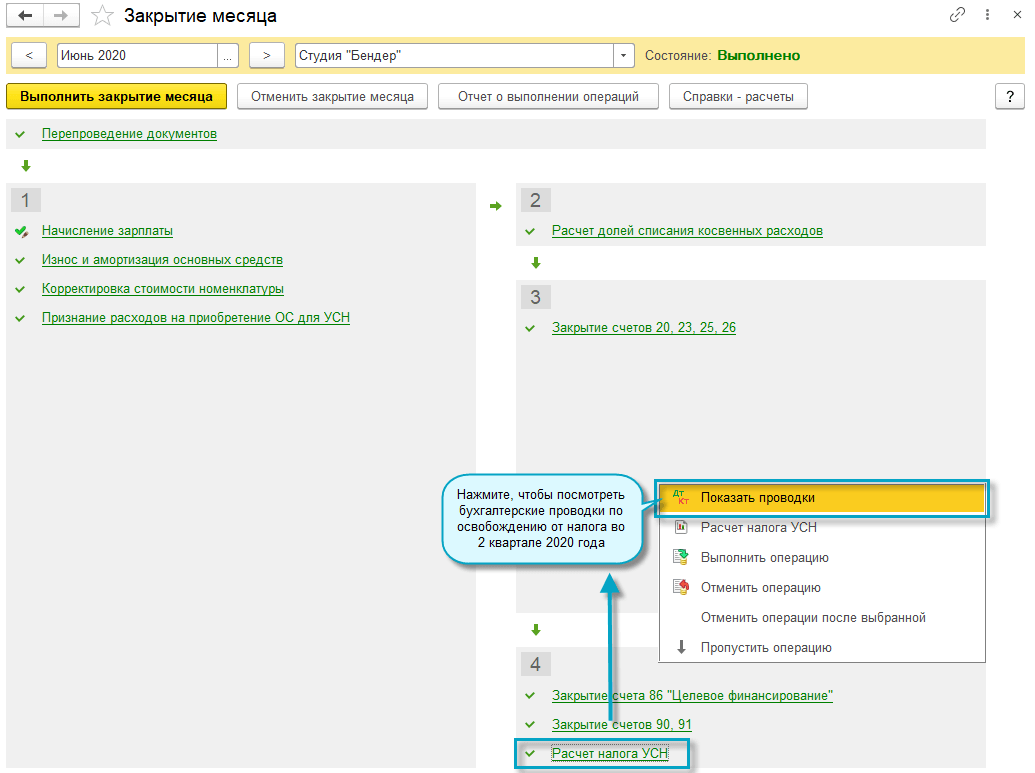Click the checkmark beside Износ и амортизация
1035x773 pixels.
20,261
